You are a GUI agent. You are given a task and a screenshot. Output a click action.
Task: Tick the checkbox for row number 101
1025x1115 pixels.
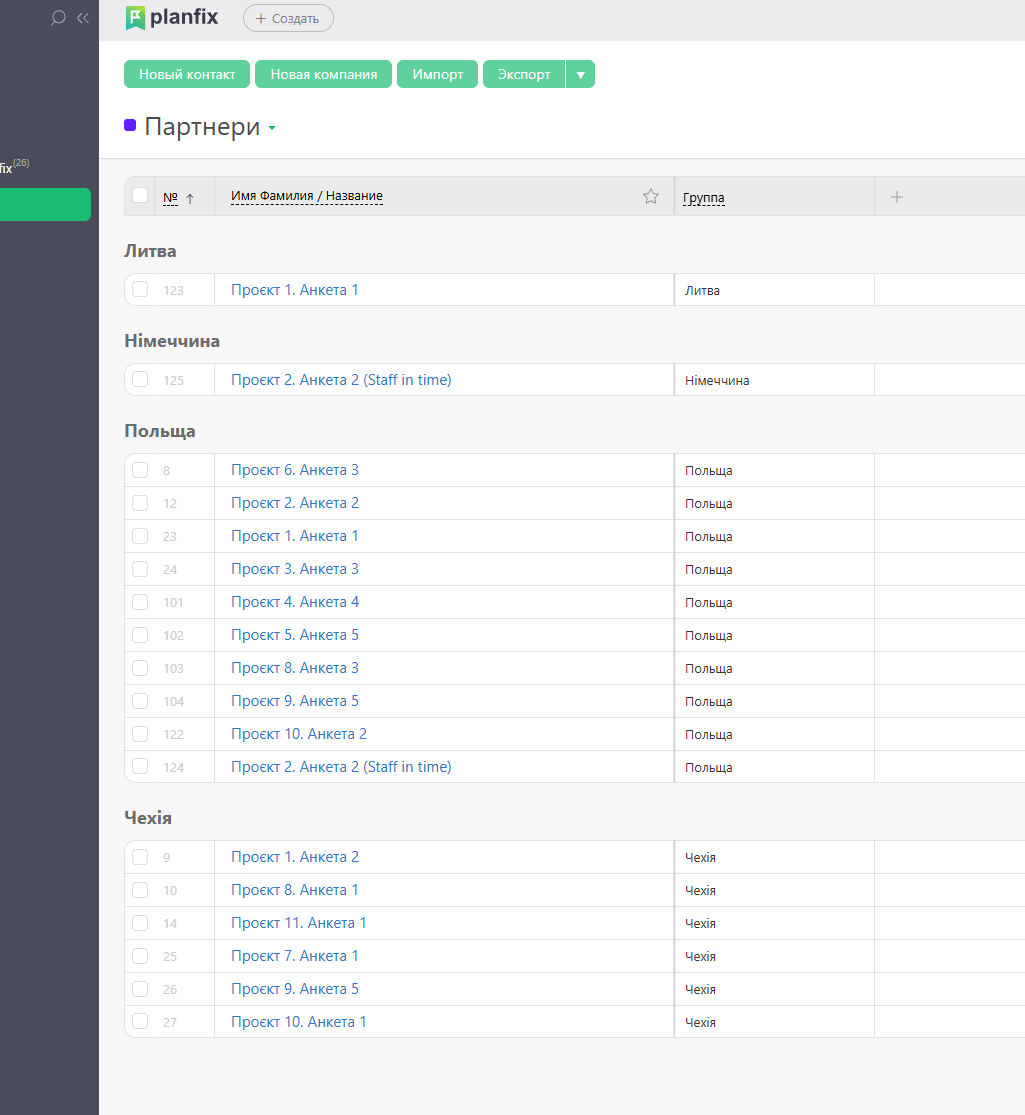pos(140,602)
